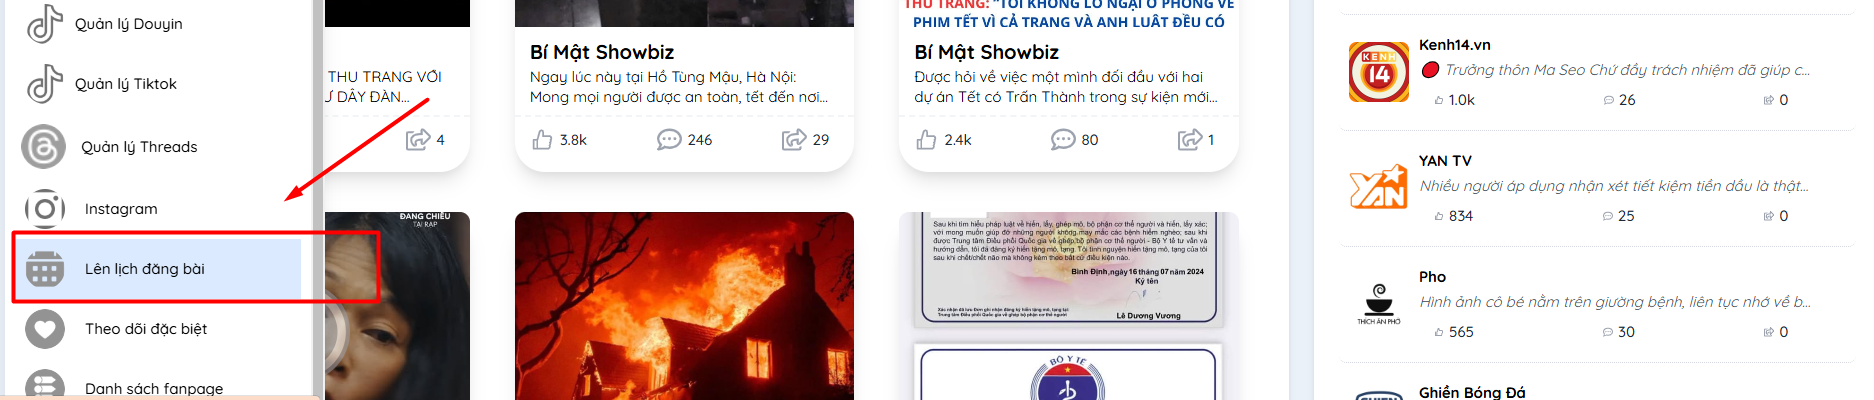The height and width of the screenshot is (400, 1874).
Task: Open comments on post with 246 comments
Action: (669, 140)
